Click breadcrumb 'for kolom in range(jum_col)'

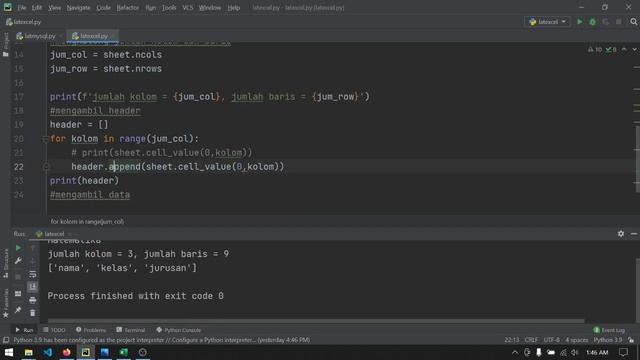[87, 222]
